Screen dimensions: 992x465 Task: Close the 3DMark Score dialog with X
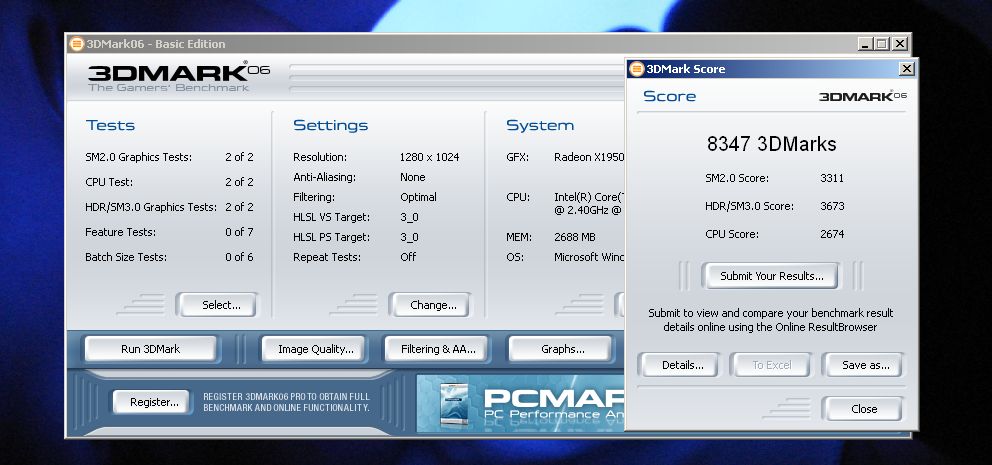(x=906, y=69)
